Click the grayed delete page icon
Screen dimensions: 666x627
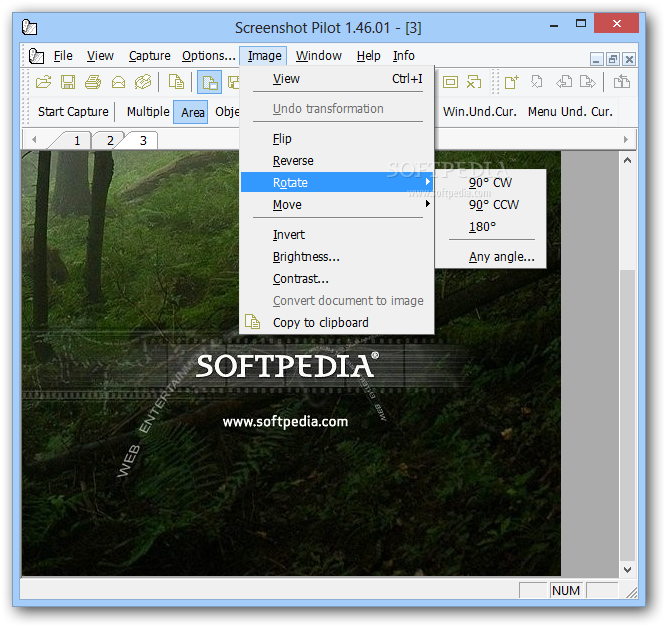pos(536,82)
